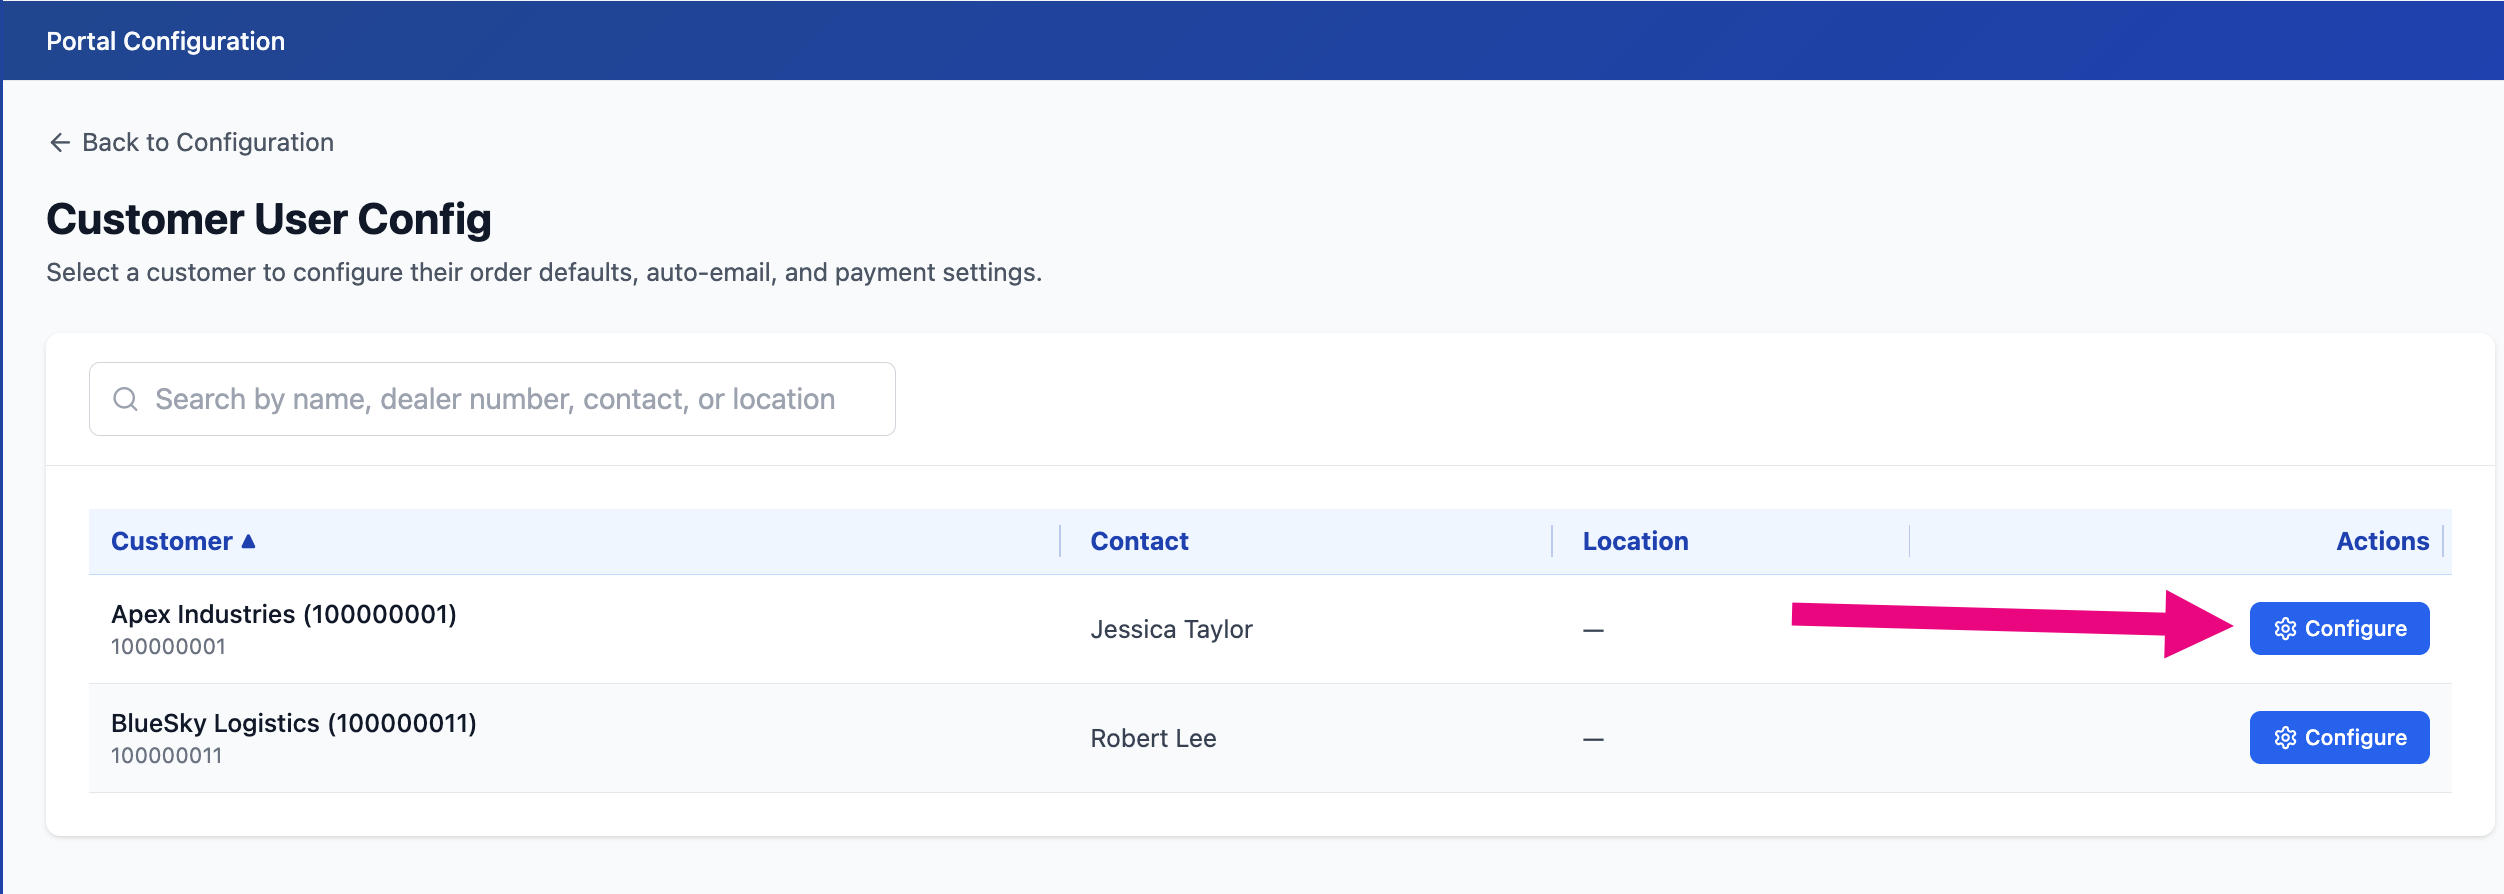
Task: Configure Apex Industries customer
Action: point(2339,629)
